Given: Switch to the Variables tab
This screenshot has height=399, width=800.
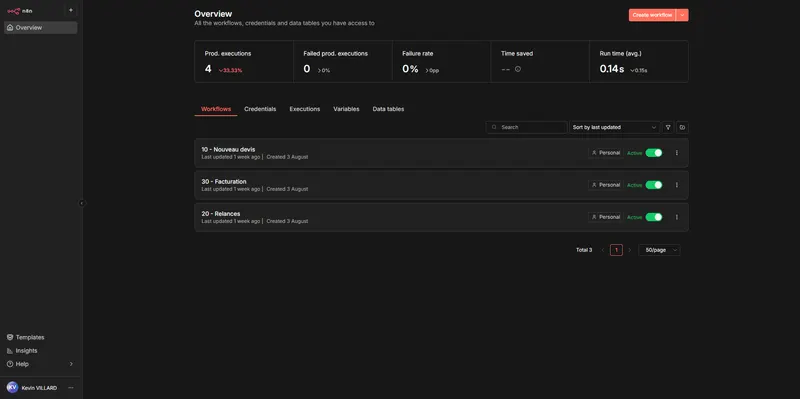Looking at the screenshot, I should pos(346,109).
